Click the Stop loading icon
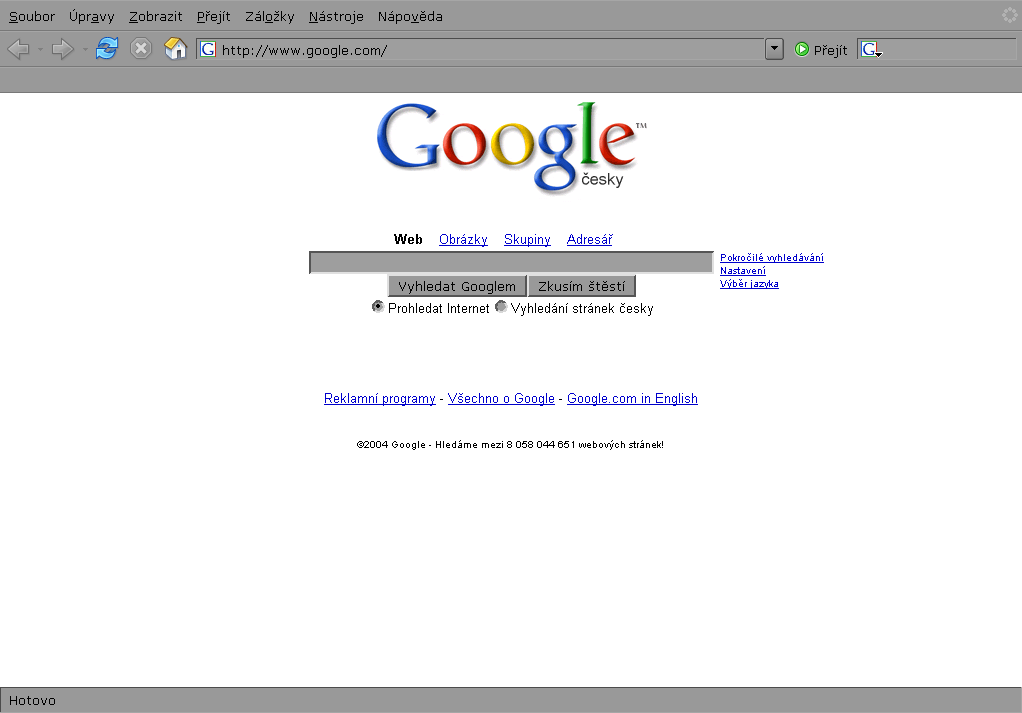1022x713 pixels. [141, 48]
